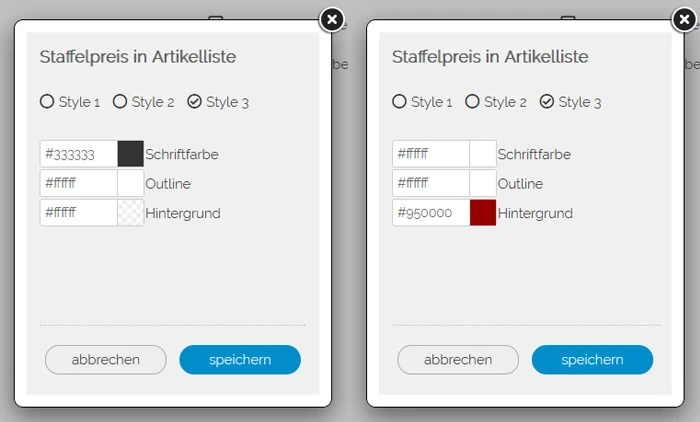Screen dimensions: 700x422
Task: Choose Style 3 in right dialog
Action: pos(546,101)
